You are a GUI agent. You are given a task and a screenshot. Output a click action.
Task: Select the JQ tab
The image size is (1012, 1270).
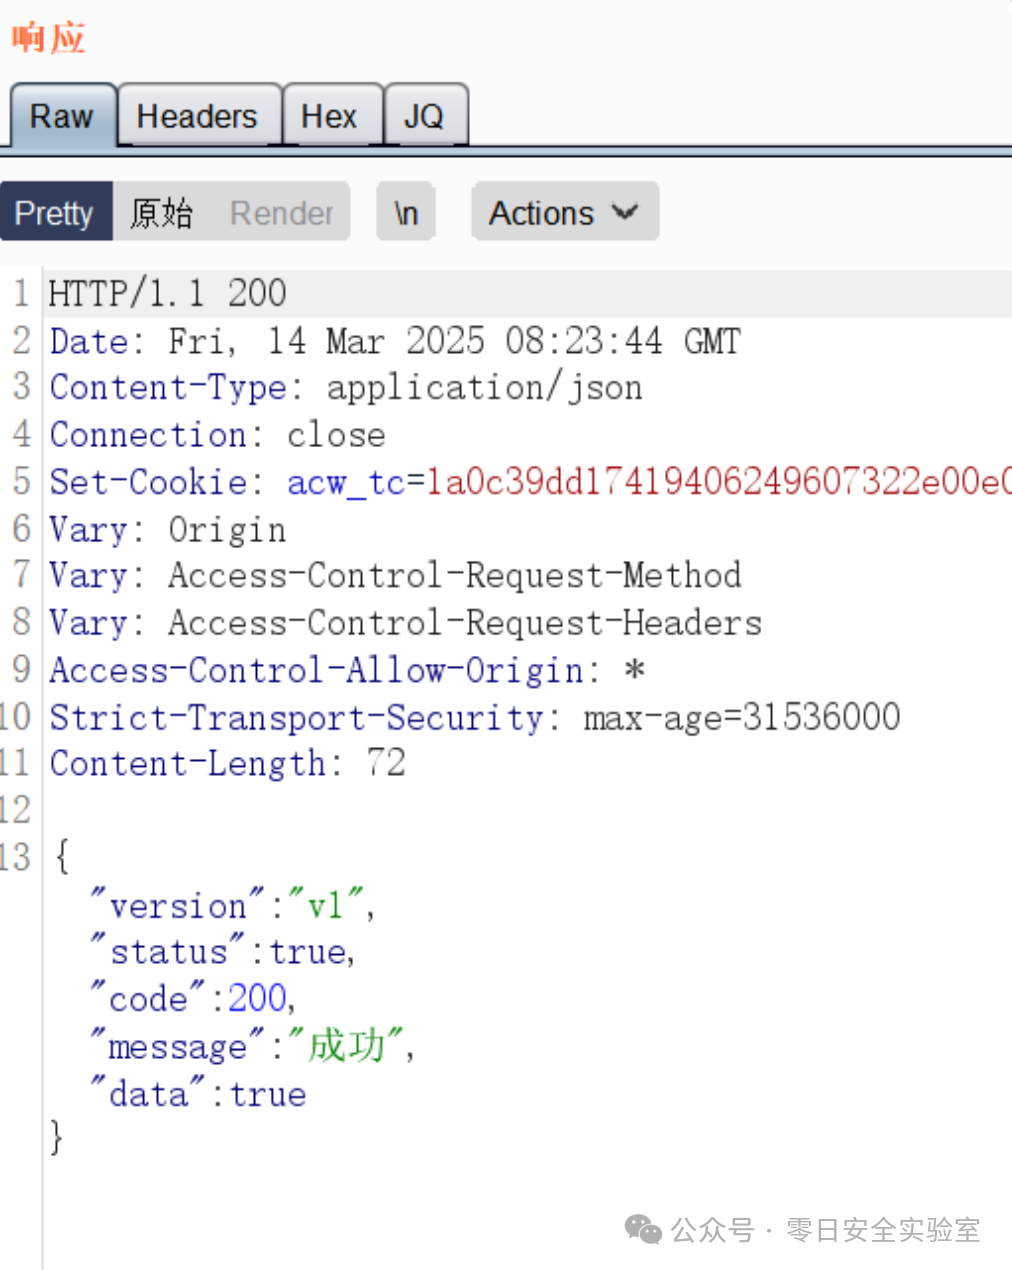[x=424, y=117]
